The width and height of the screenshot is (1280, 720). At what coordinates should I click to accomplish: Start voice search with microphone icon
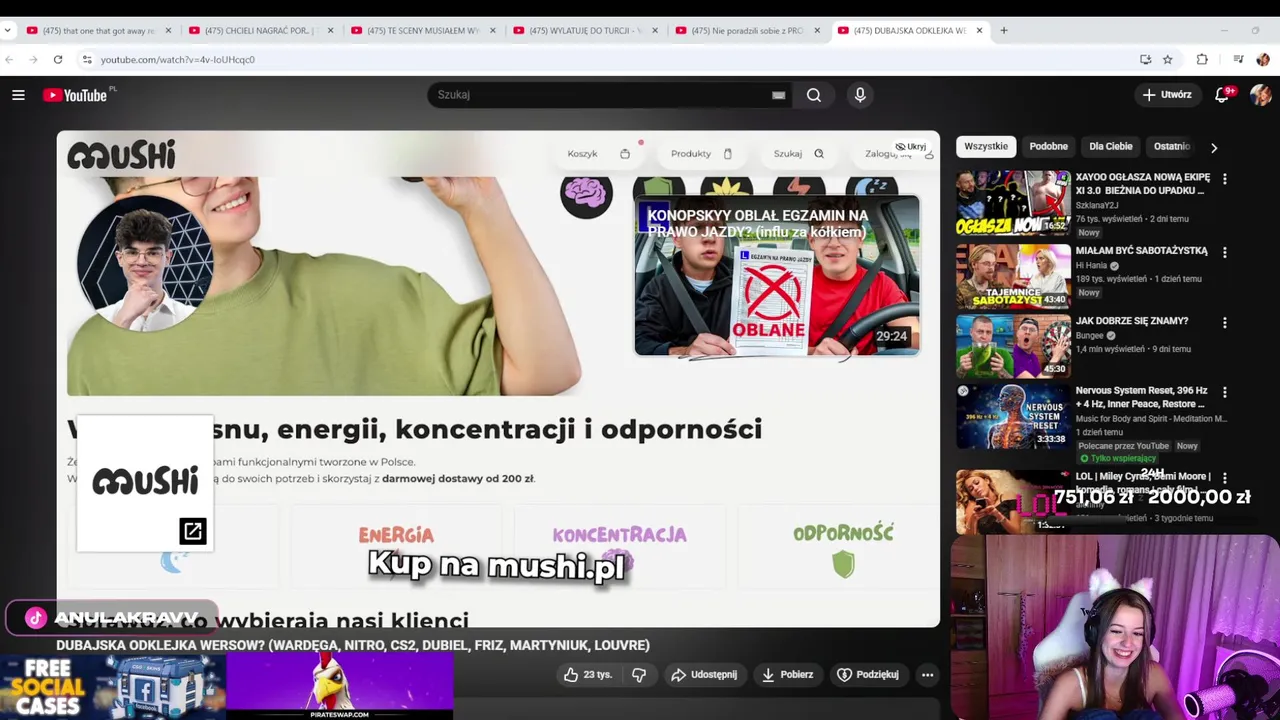coord(860,95)
